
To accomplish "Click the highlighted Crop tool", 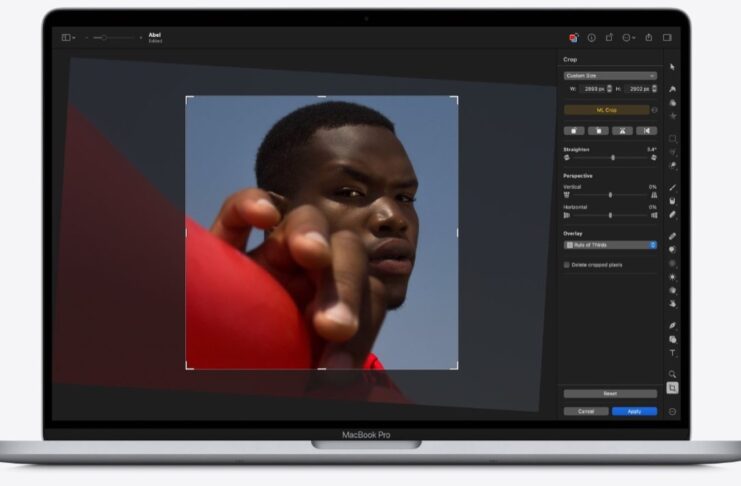I will click(x=672, y=388).
